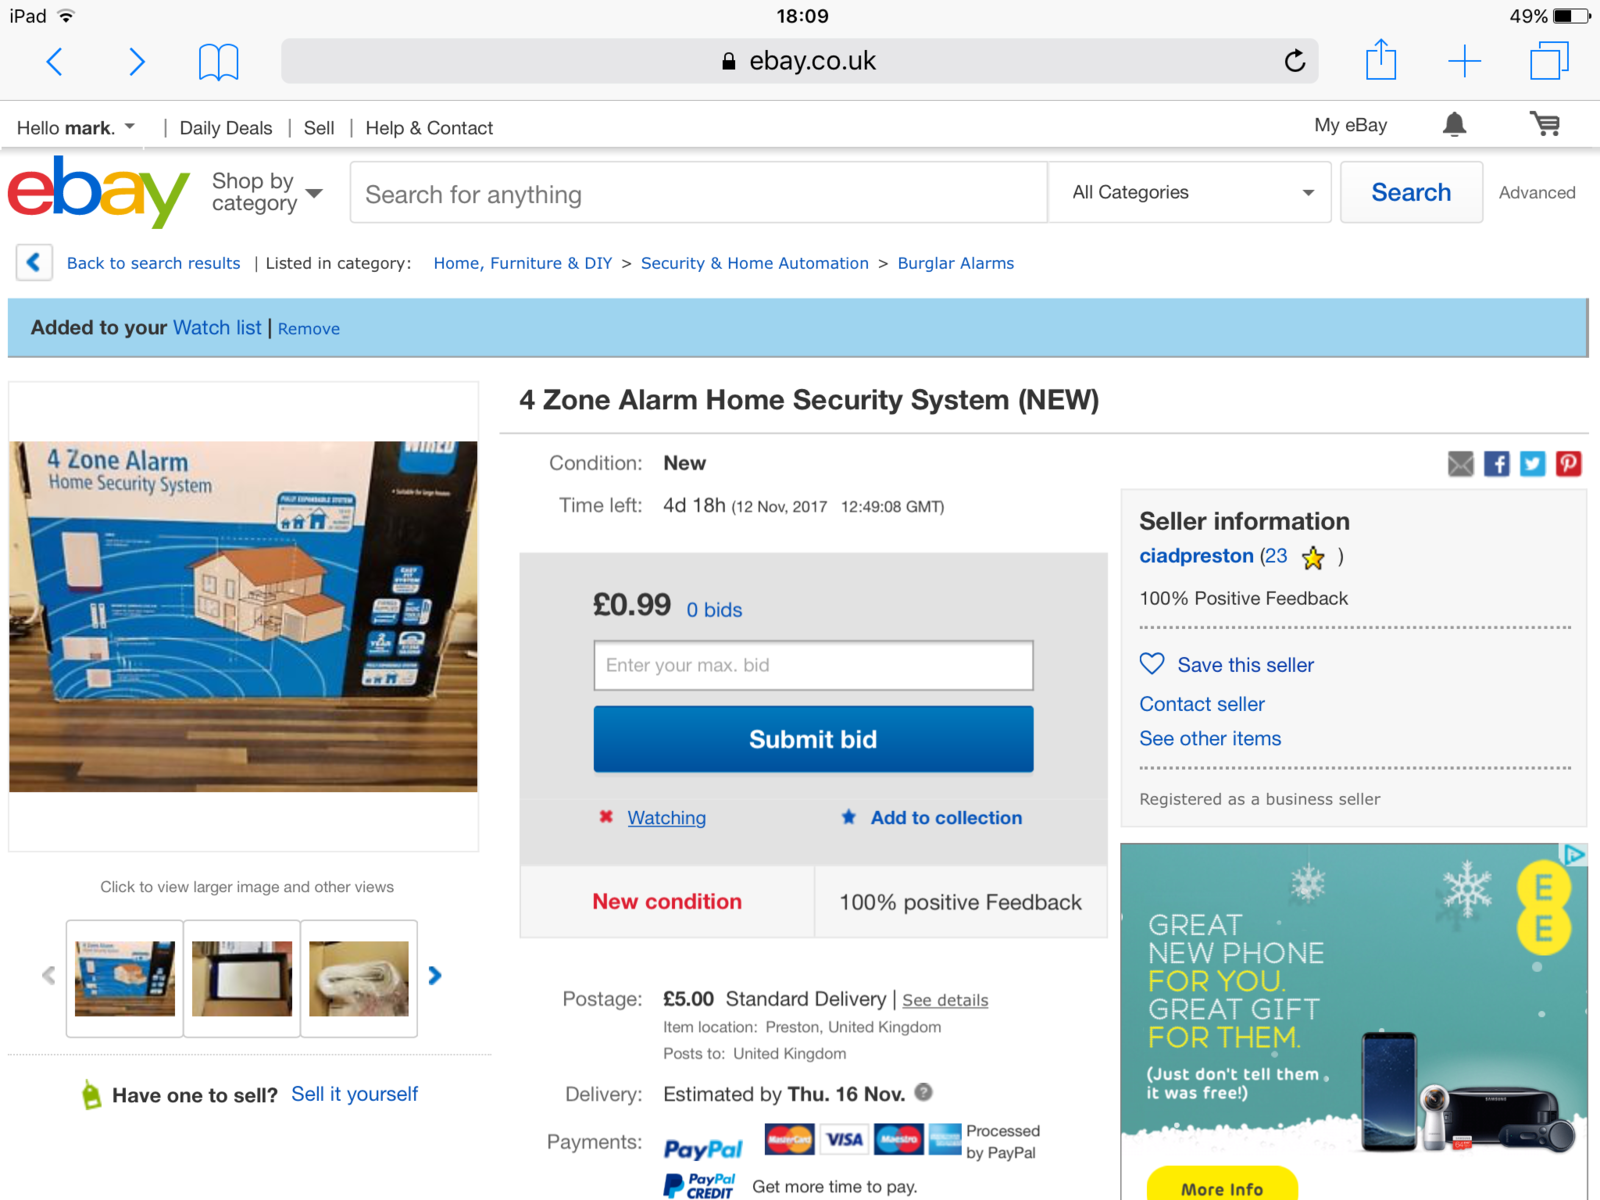Open Daily Deals from top menu
Viewport: 1600px width, 1200px height.
[x=226, y=128]
